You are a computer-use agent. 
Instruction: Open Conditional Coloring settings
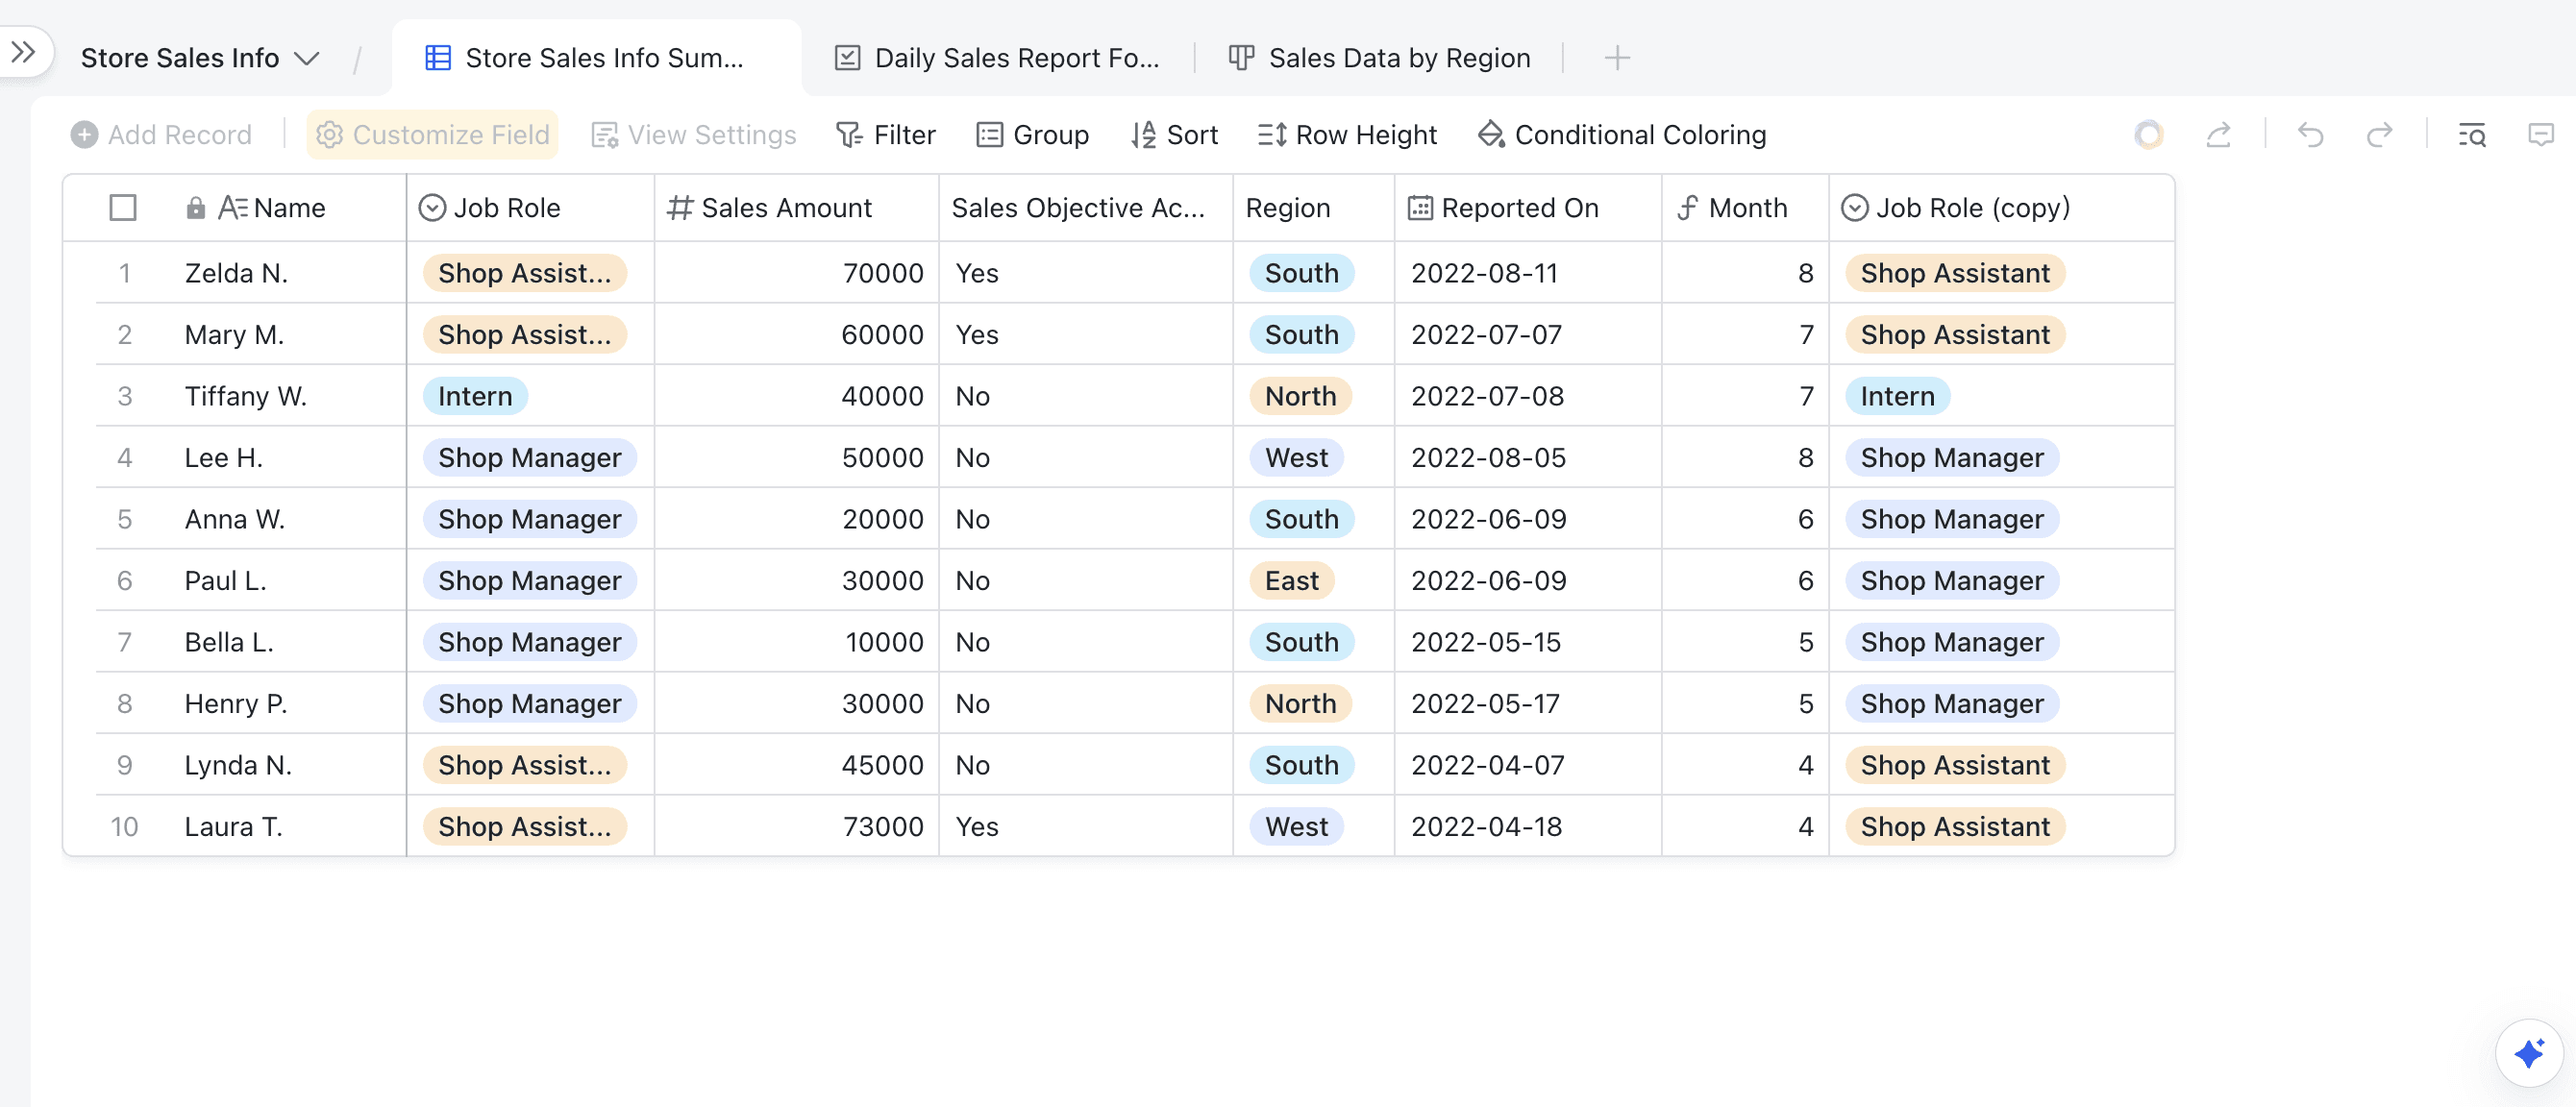tap(1621, 134)
